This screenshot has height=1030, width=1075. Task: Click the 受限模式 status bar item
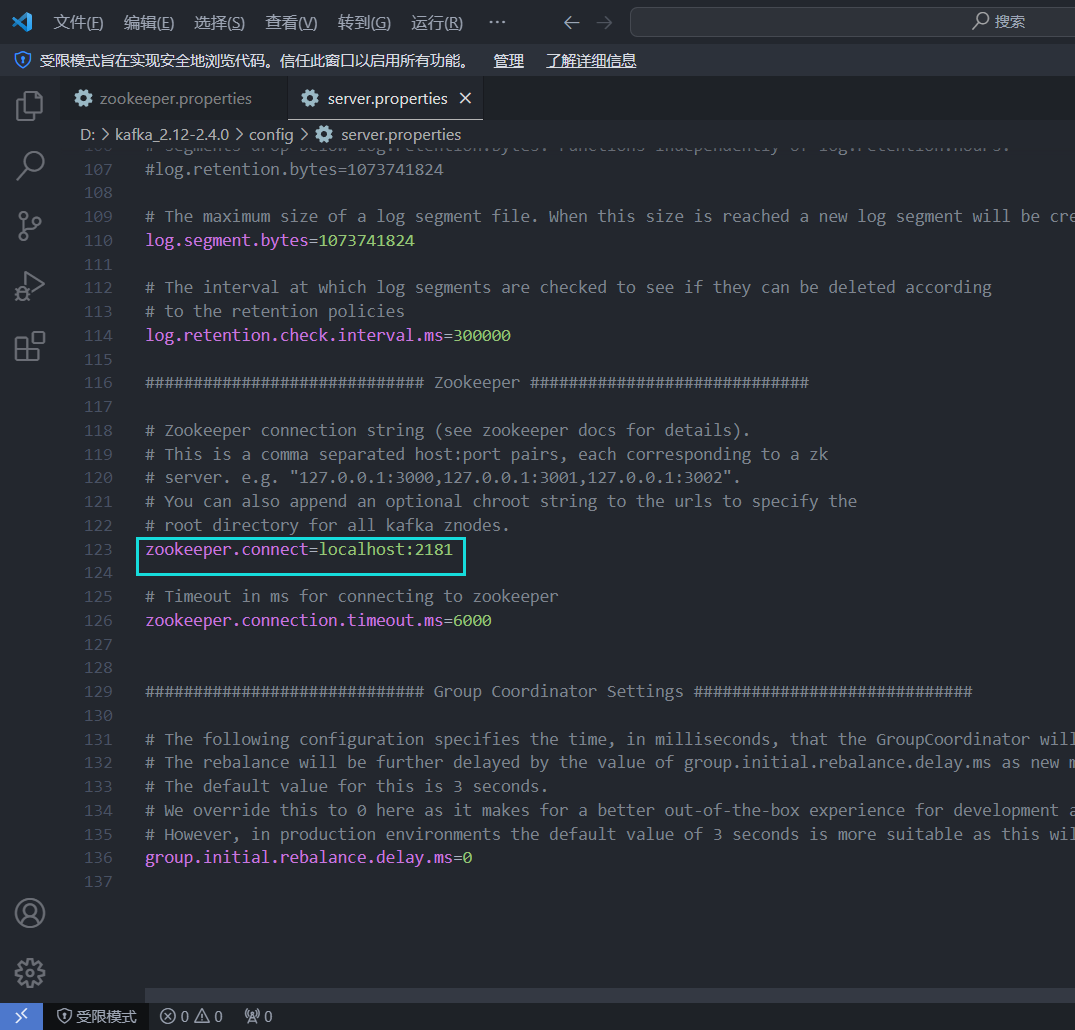pyautogui.click(x=97, y=1016)
